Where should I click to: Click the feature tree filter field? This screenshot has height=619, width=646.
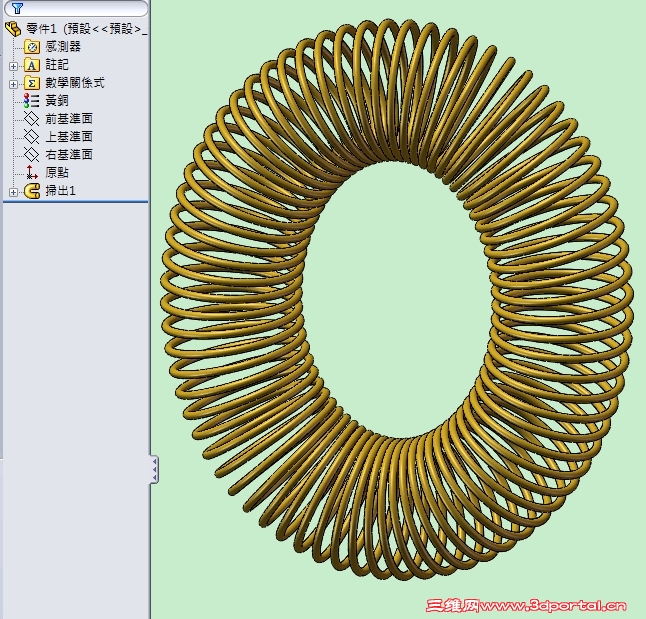[76, 8]
